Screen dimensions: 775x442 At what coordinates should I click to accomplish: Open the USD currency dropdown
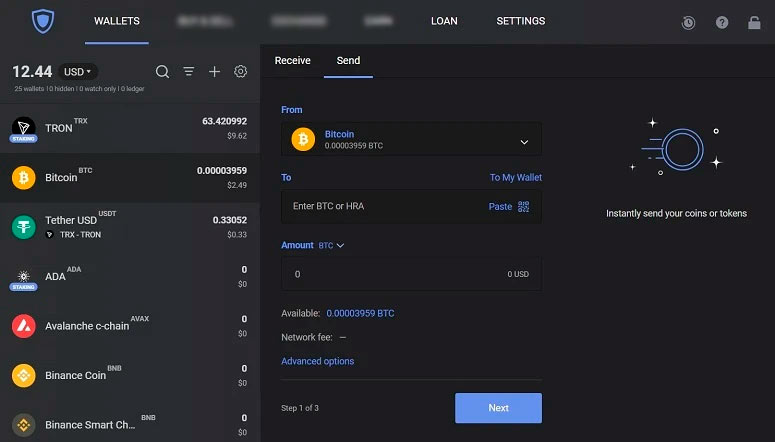78,72
